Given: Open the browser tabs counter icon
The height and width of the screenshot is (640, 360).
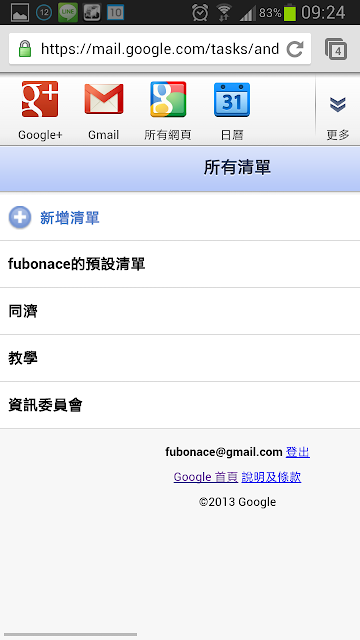Looking at the screenshot, I should tap(336, 49).
